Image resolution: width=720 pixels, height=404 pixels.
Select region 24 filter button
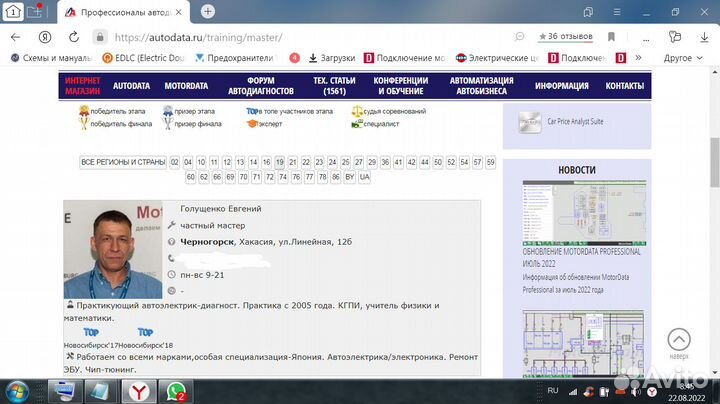332,163
